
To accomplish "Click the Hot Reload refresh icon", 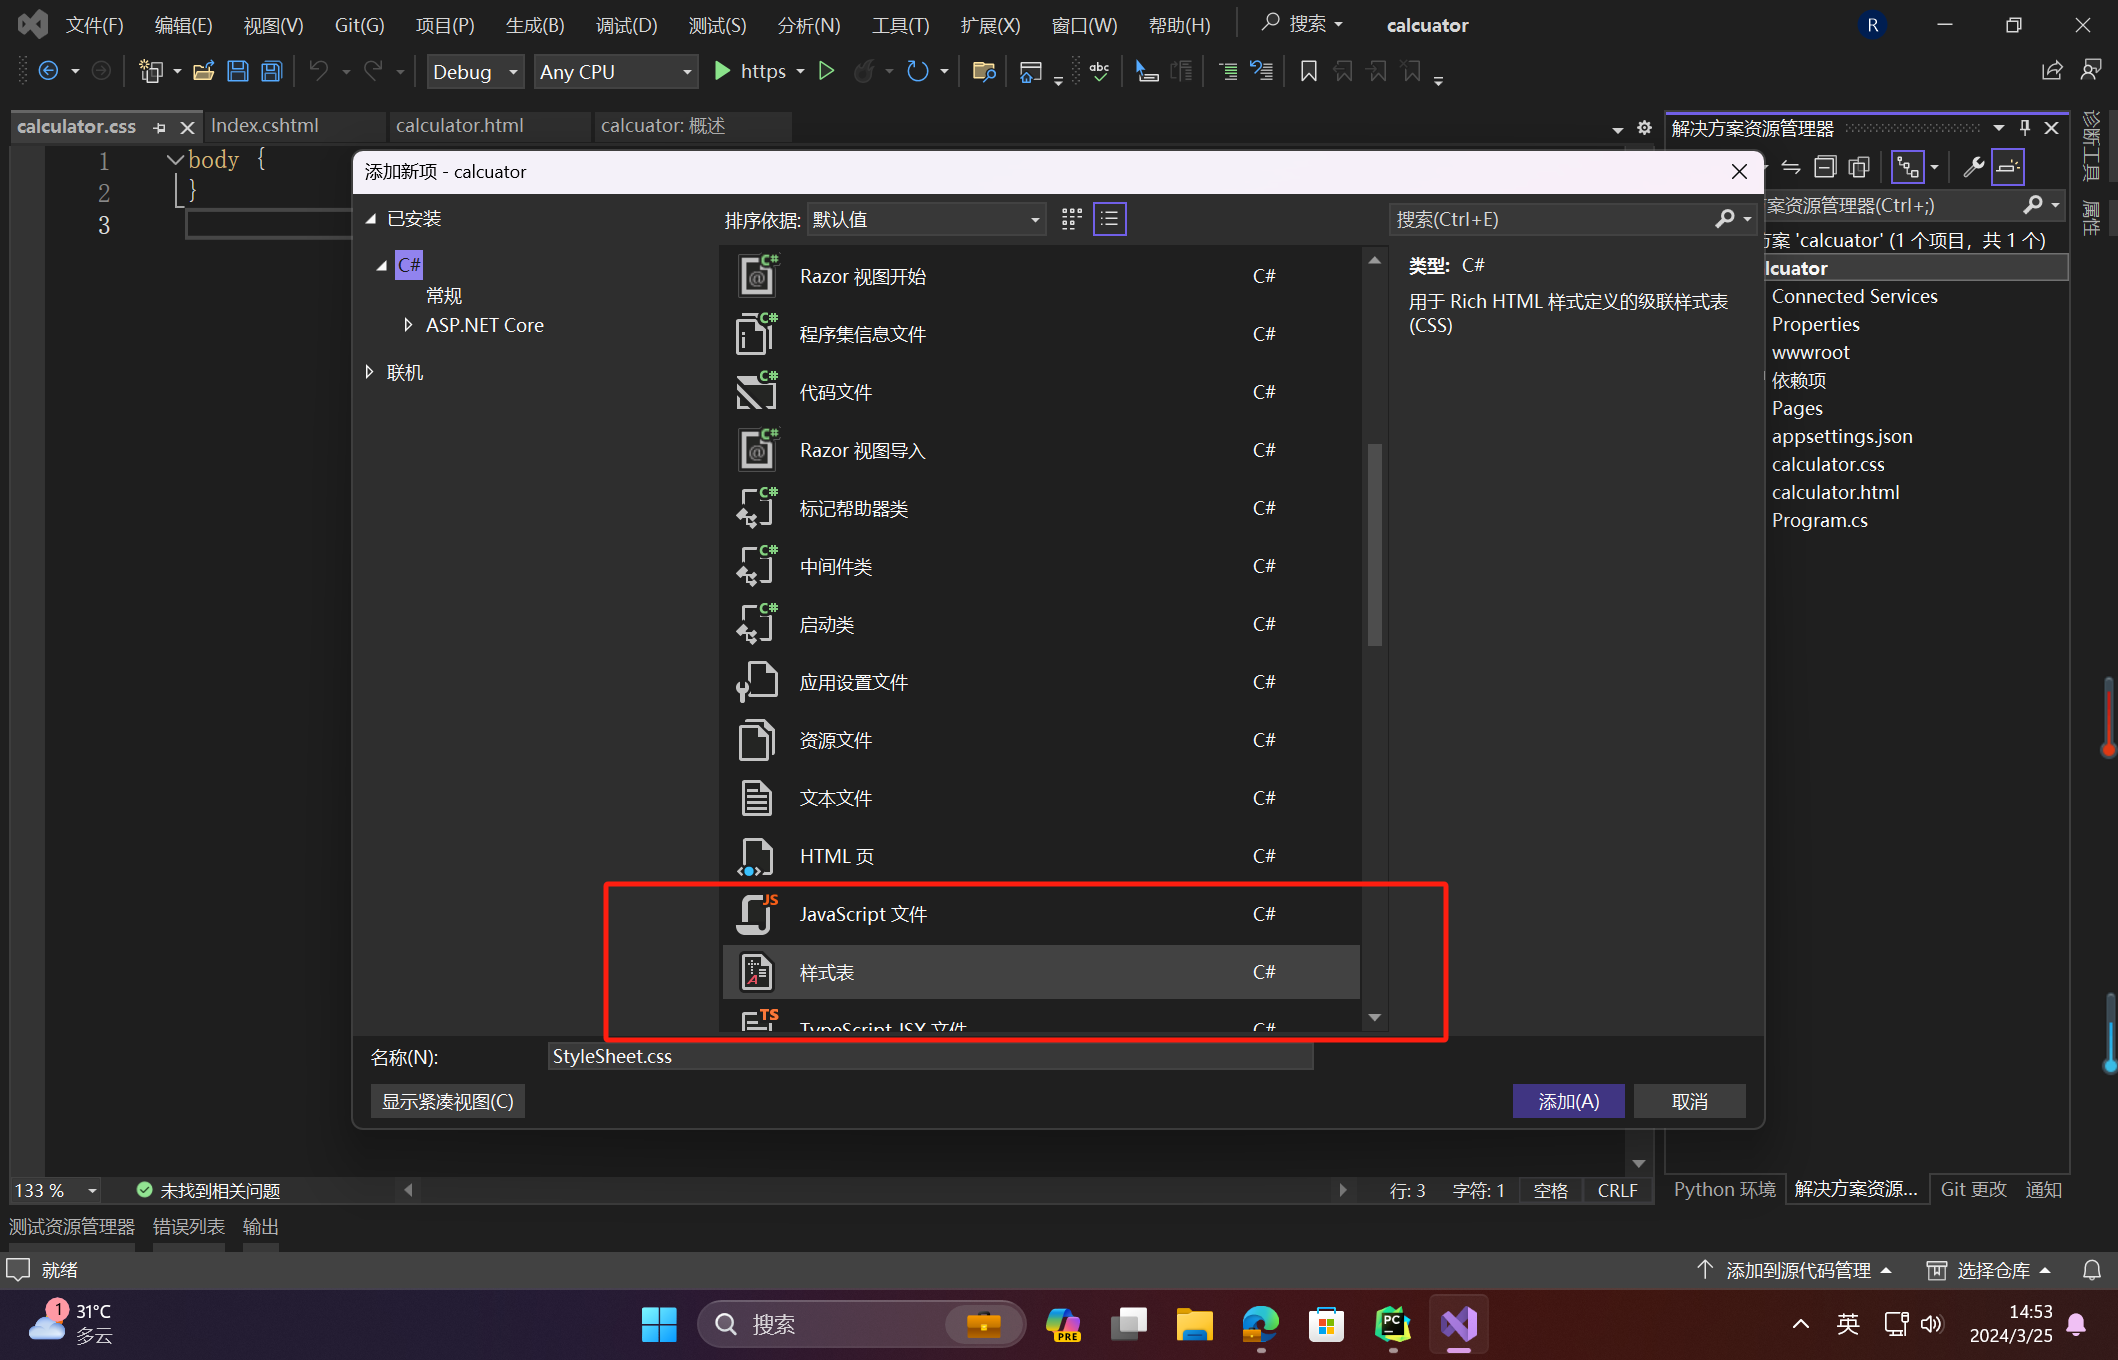I will [x=916, y=71].
